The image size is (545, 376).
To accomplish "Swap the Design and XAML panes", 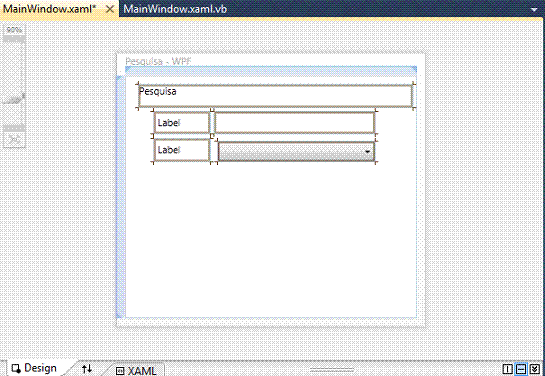I will coord(87,369).
